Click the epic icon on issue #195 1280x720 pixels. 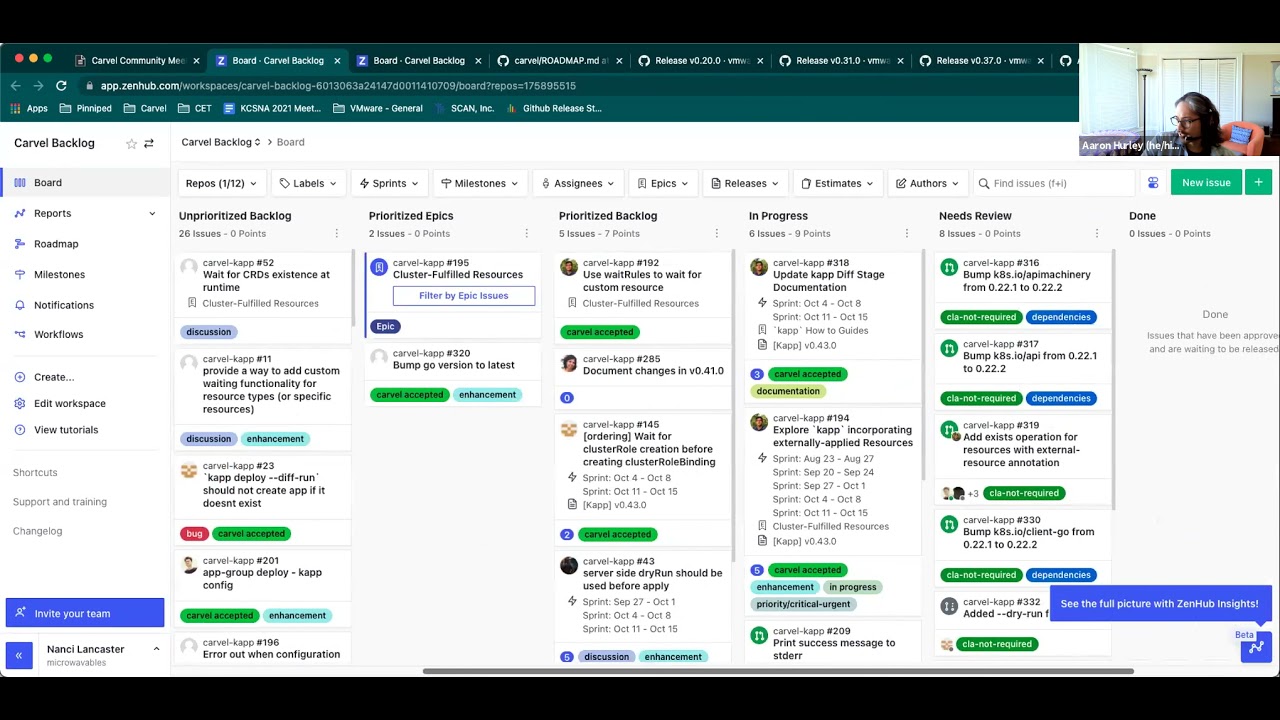tap(379, 267)
